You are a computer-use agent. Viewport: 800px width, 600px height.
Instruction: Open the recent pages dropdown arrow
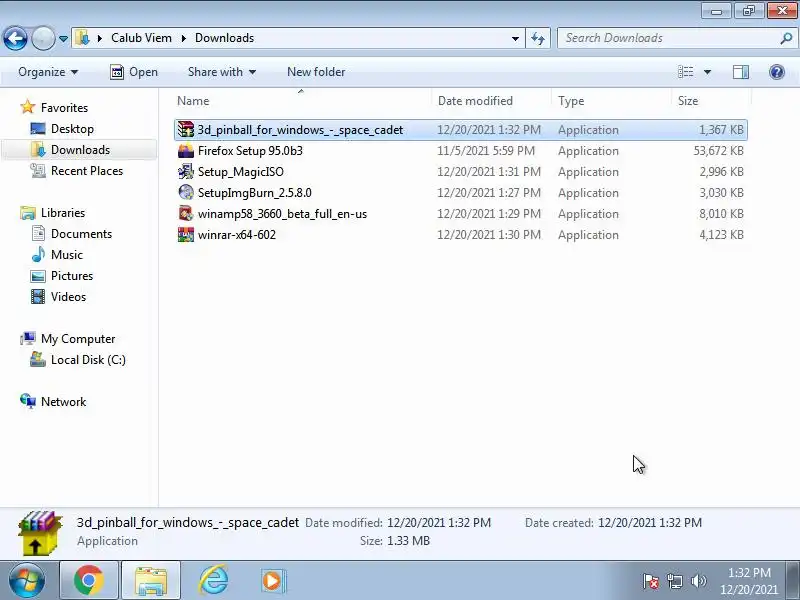click(63, 39)
